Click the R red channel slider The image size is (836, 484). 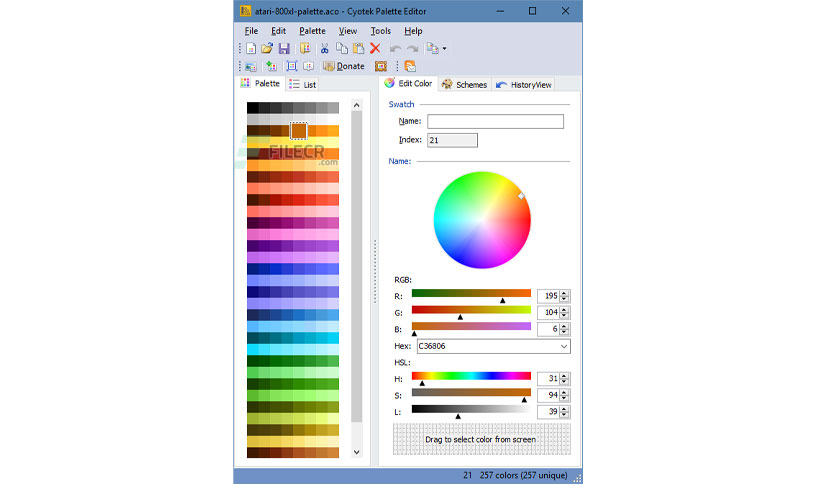point(471,295)
